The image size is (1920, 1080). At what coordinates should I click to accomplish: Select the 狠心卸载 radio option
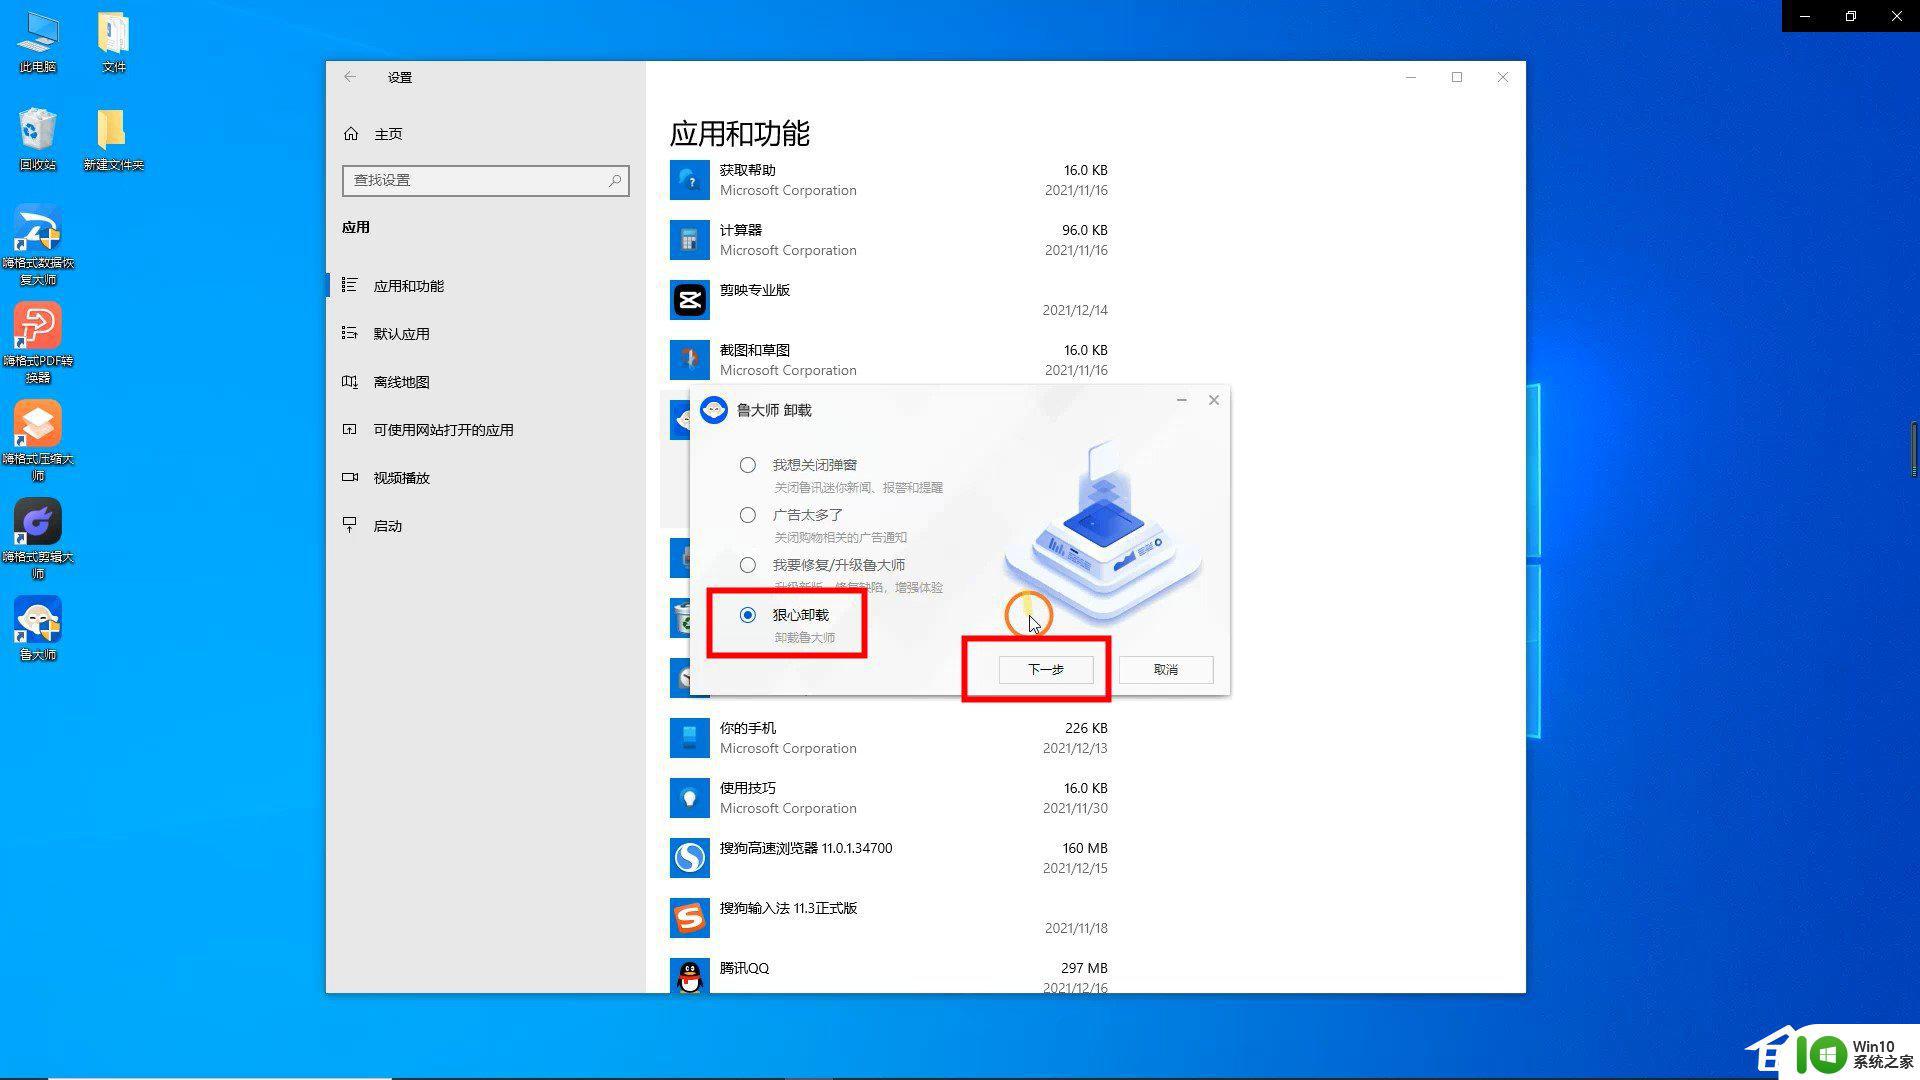pos(748,615)
